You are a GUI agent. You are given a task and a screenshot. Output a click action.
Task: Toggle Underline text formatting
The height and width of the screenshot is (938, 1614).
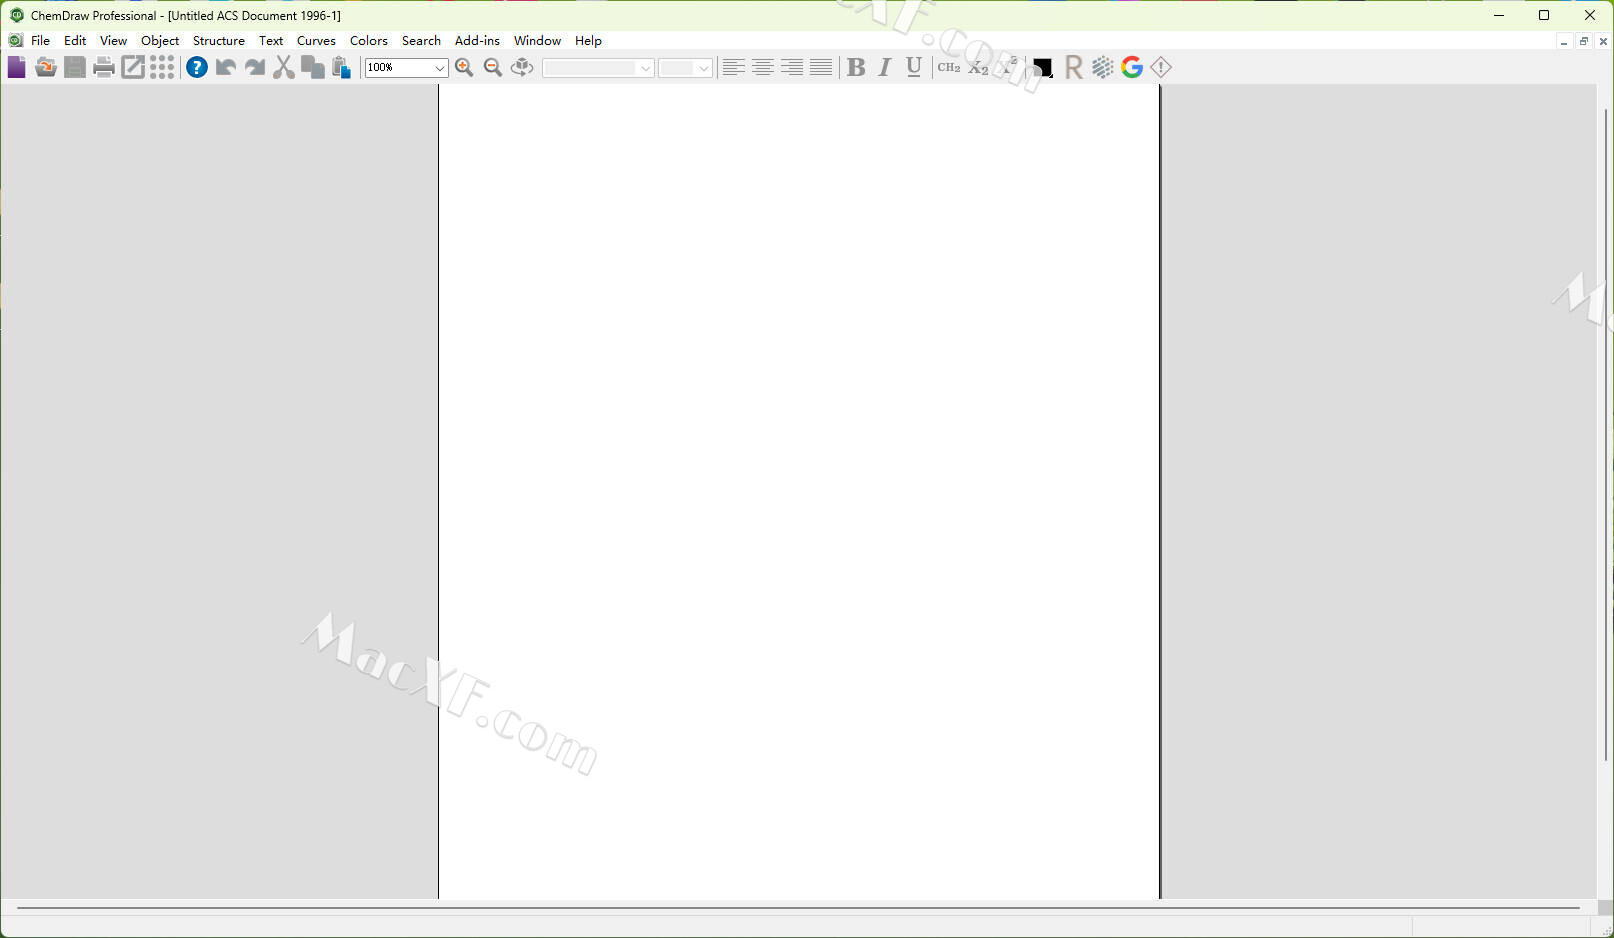tap(914, 67)
